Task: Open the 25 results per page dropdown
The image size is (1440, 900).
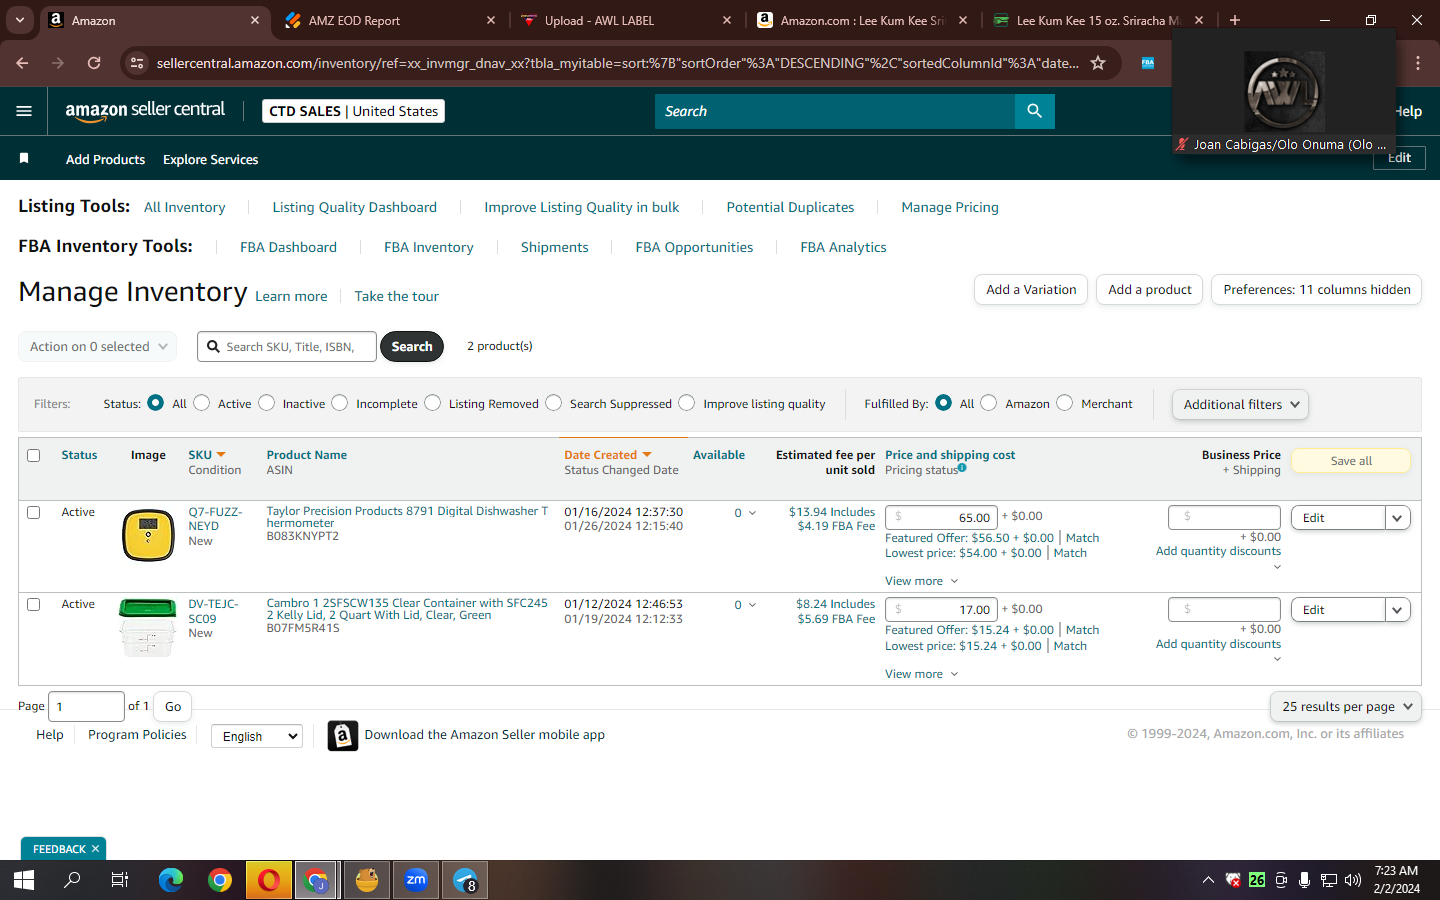Action: point(1346,706)
